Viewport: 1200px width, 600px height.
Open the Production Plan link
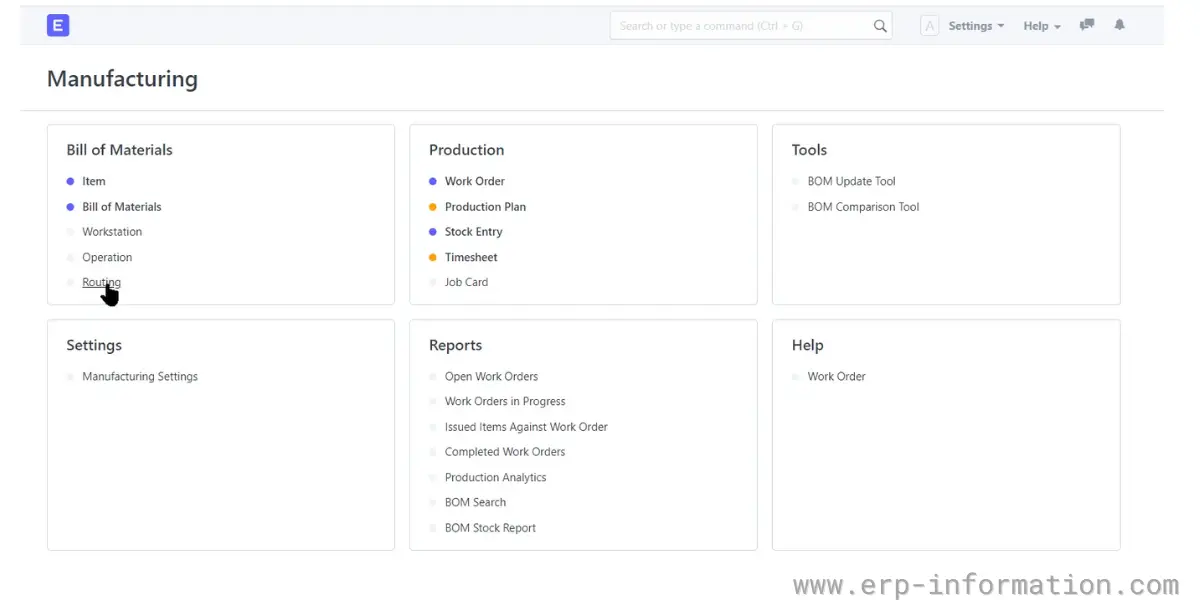click(485, 207)
